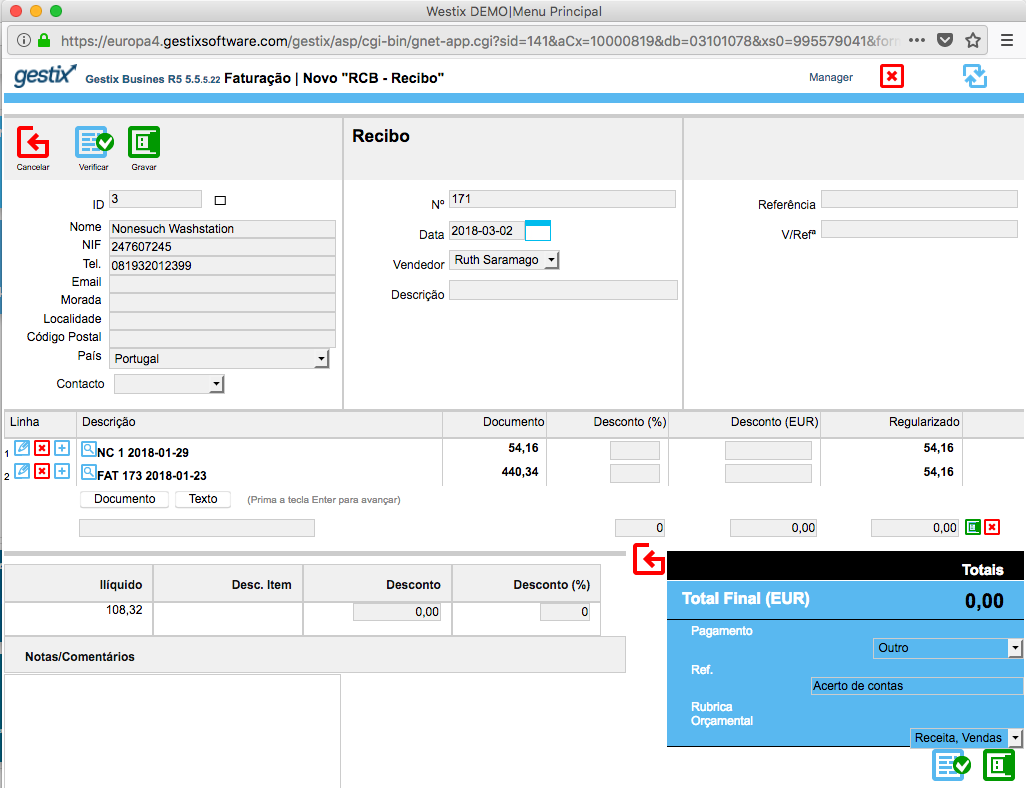Click the empty Localidade field
This screenshot has height=788, width=1026.
point(222,320)
